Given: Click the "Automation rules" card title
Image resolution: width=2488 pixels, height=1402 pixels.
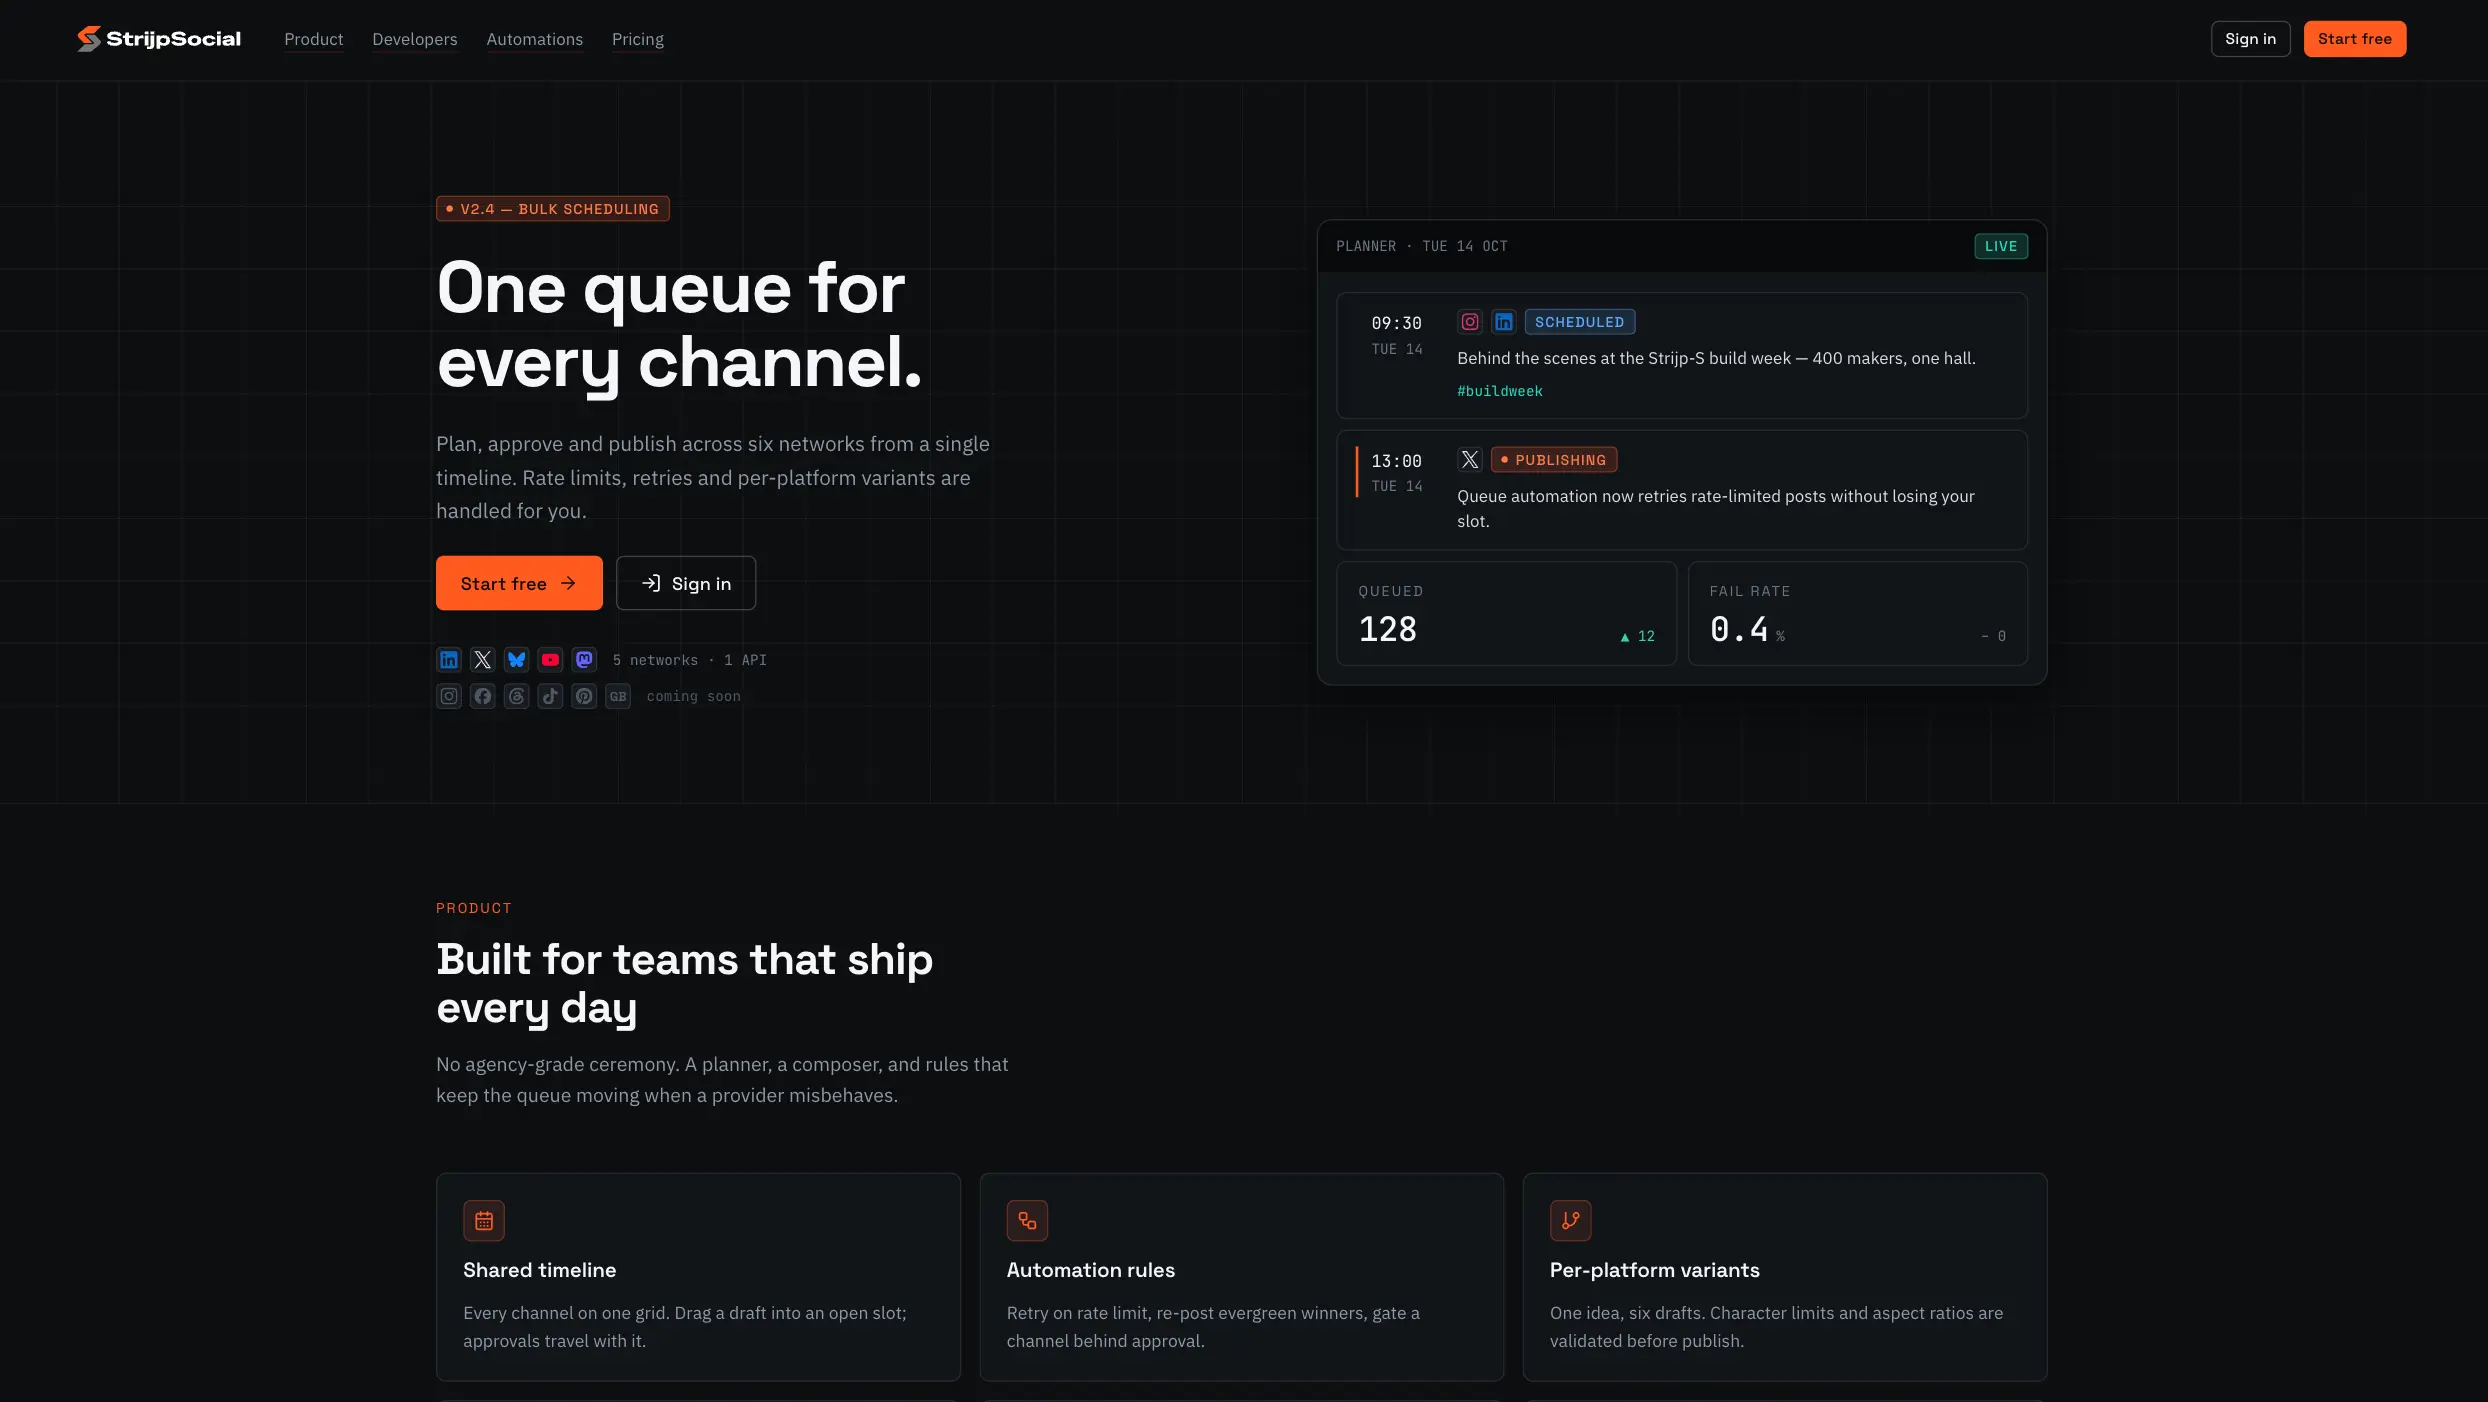Looking at the screenshot, I should [1091, 1270].
